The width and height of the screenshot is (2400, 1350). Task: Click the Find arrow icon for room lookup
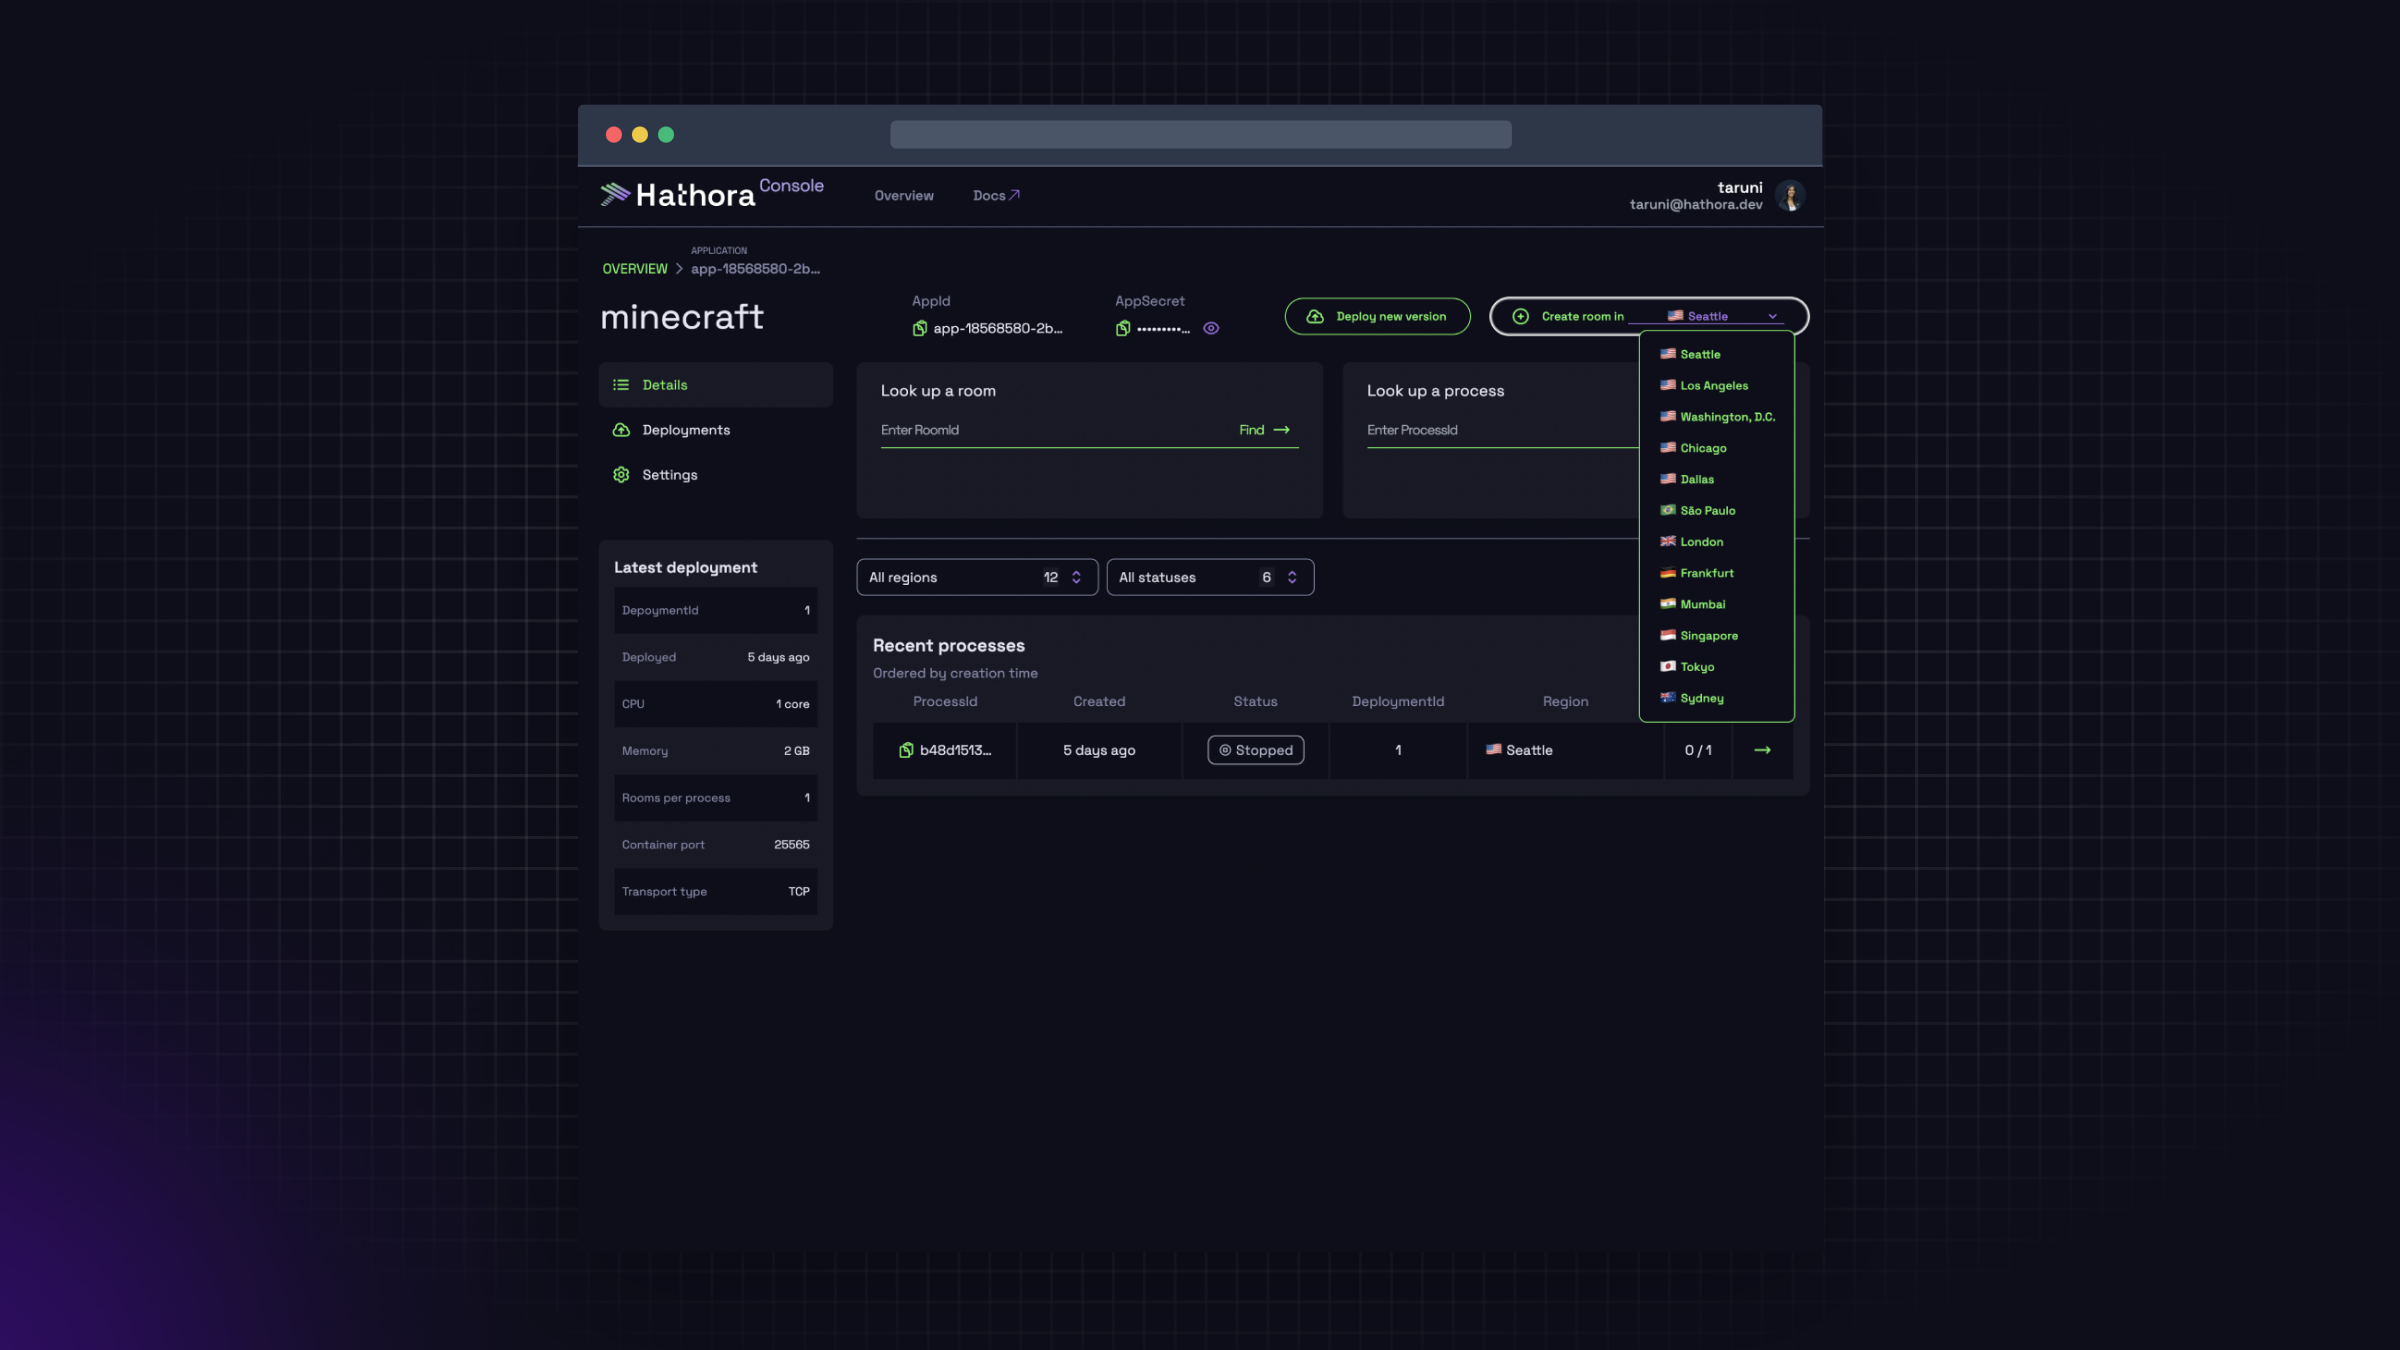[x=1282, y=430]
